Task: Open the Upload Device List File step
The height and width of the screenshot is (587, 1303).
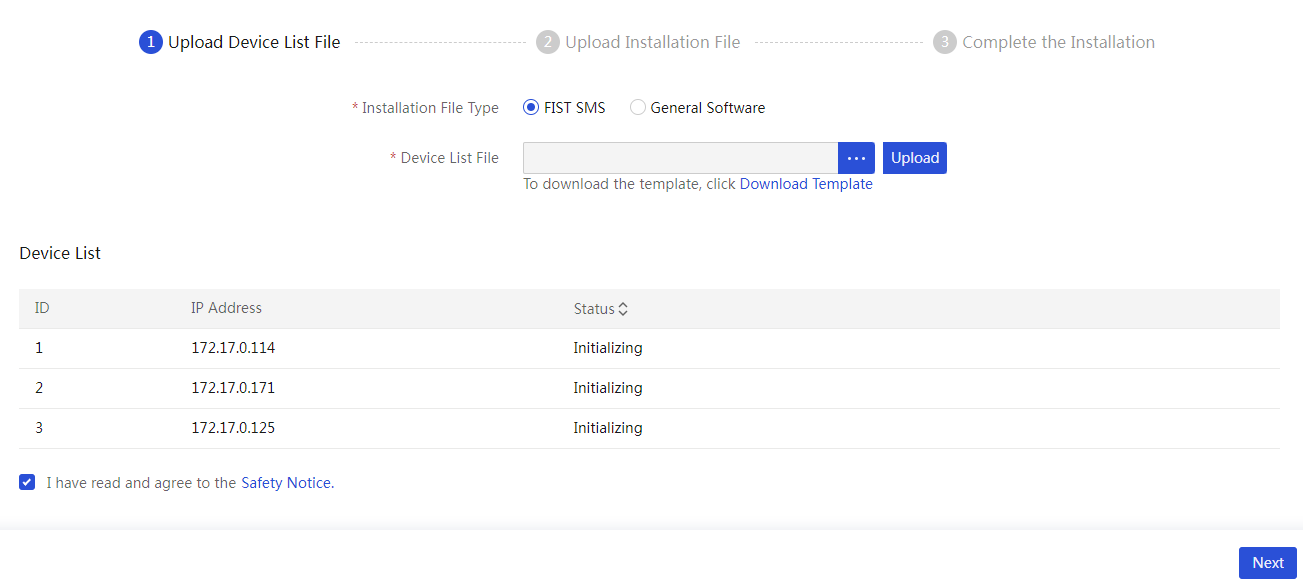Action: [254, 42]
